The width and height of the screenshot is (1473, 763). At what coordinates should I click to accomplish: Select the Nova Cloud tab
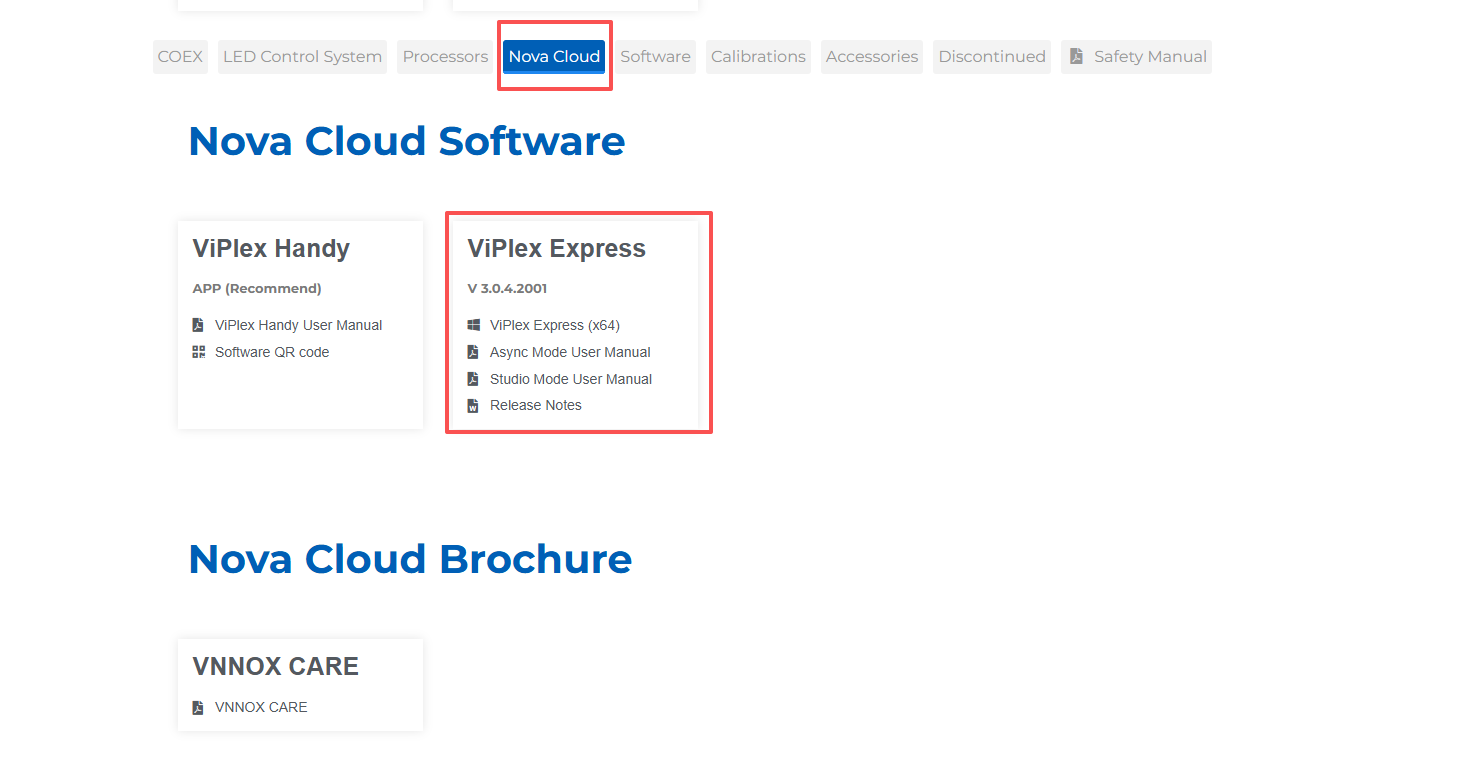pos(554,57)
